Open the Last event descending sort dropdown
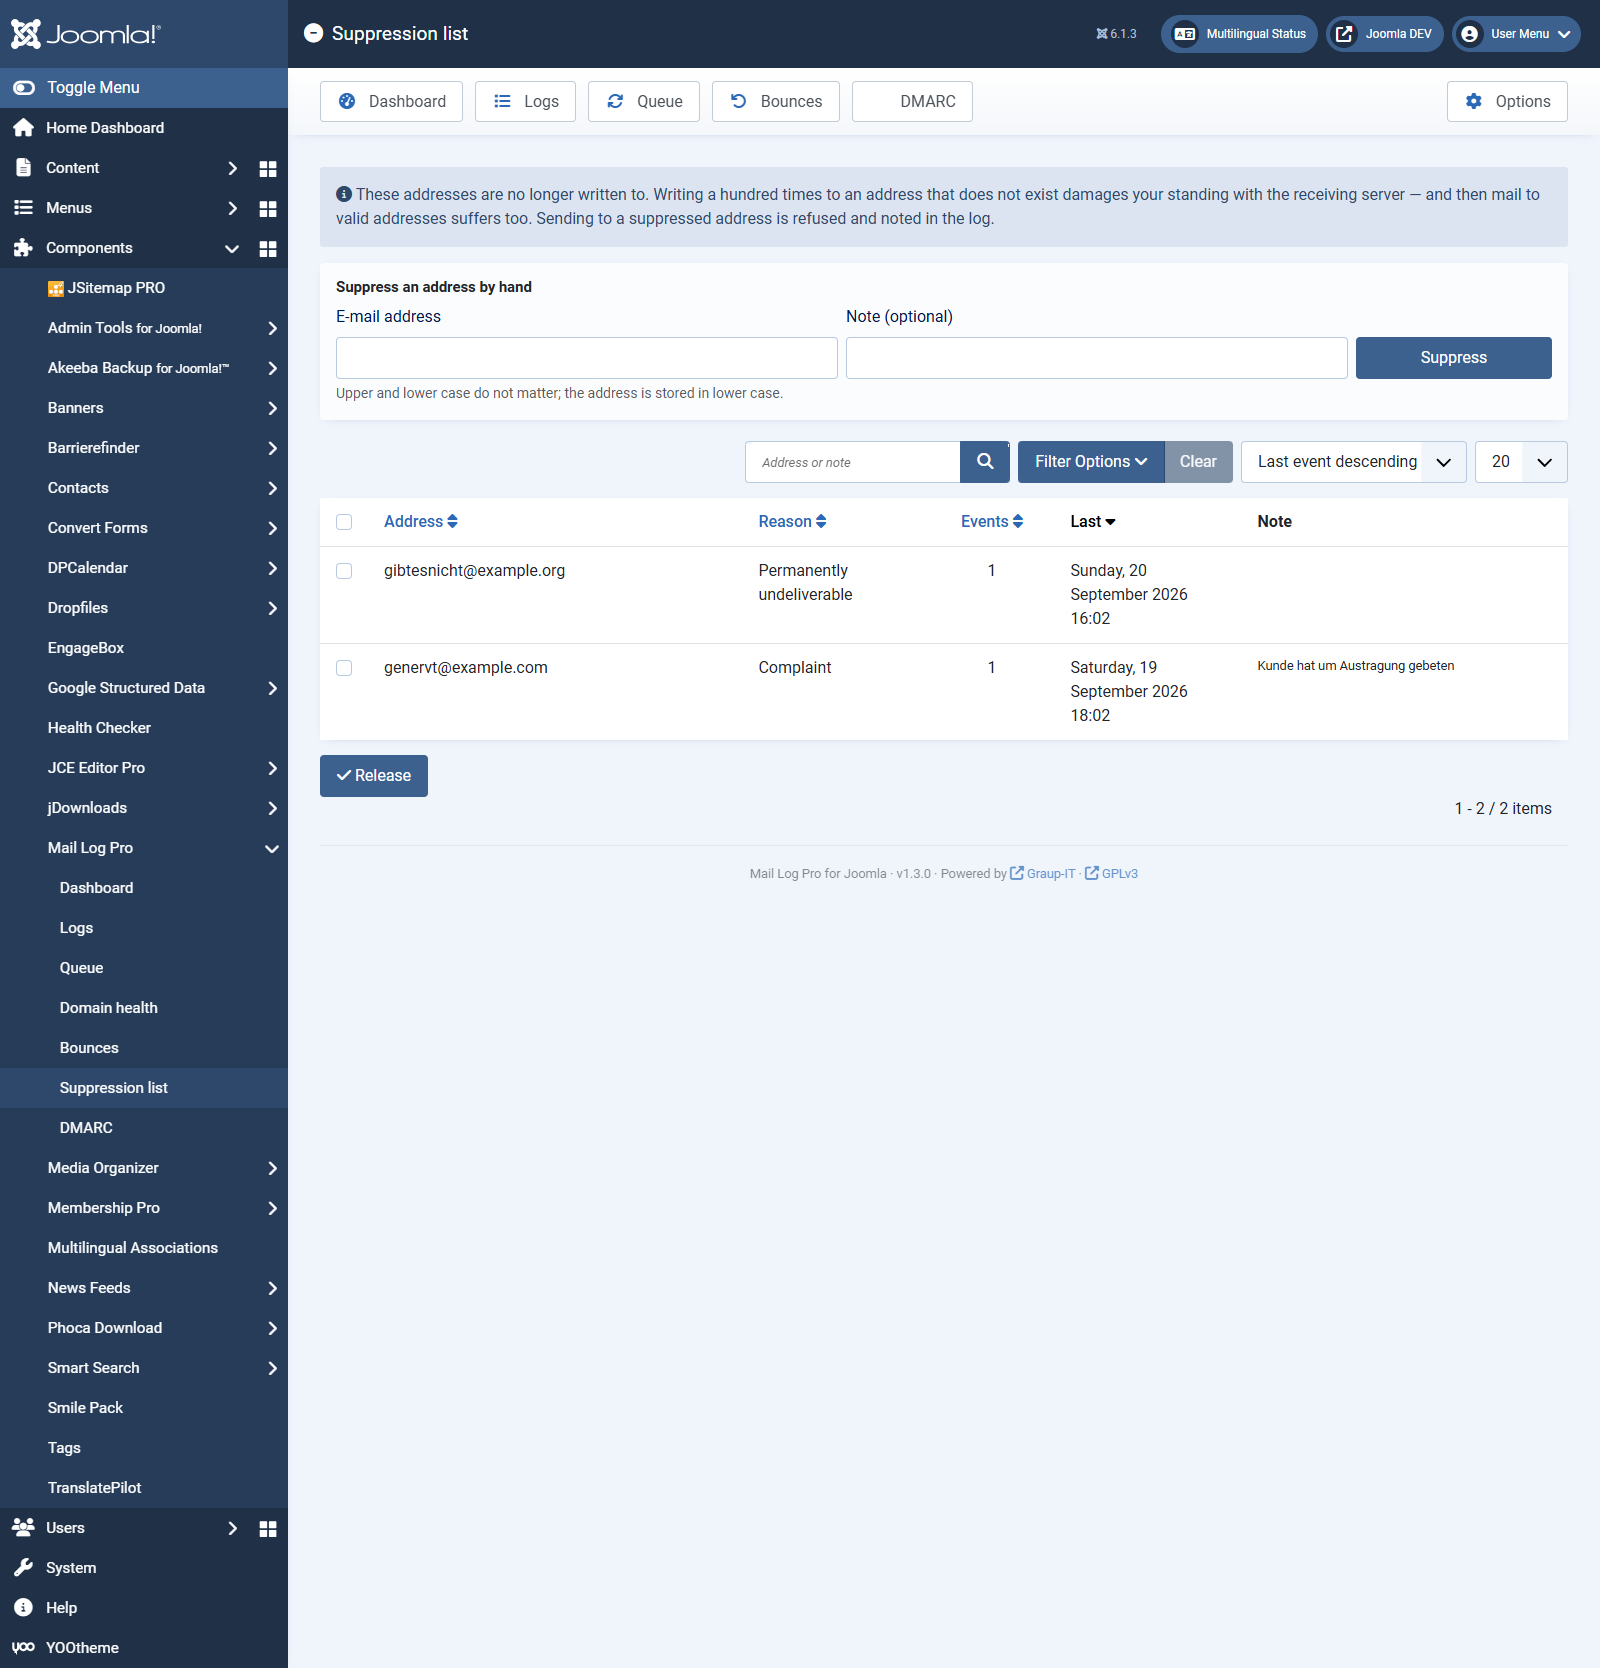The width and height of the screenshot is (1600, 1668). tap(1354, 462)
